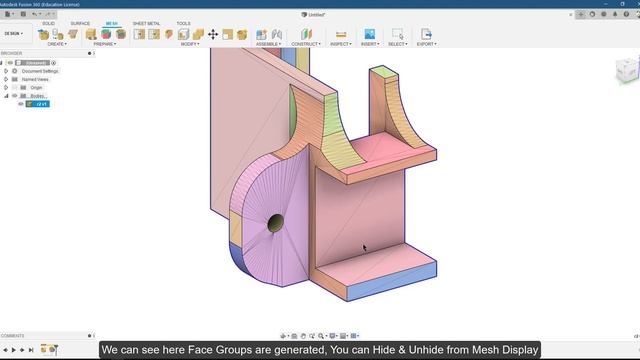Open the Assemble dropdown menu
This screenshot has height=360, width=640.
pos(268,44)
